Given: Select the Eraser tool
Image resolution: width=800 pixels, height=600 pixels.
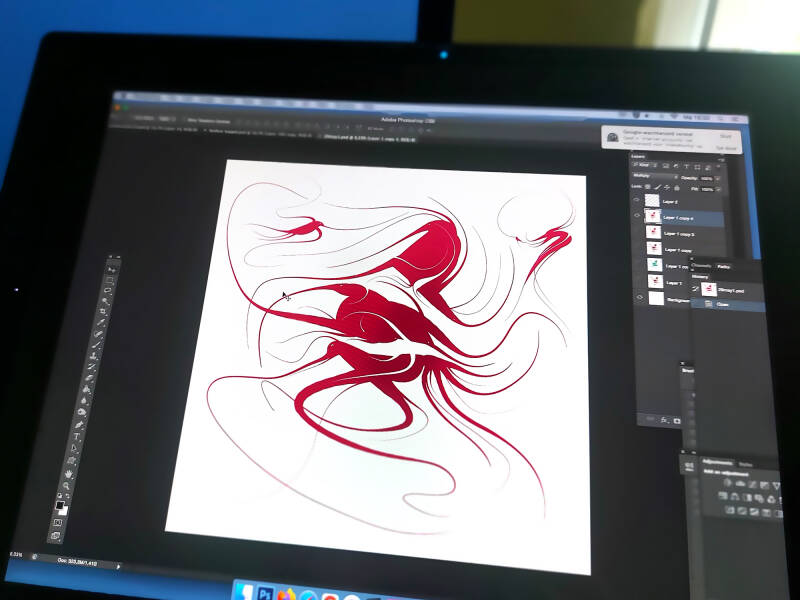Looking at the screenshot, I should [x=89, y=378].
